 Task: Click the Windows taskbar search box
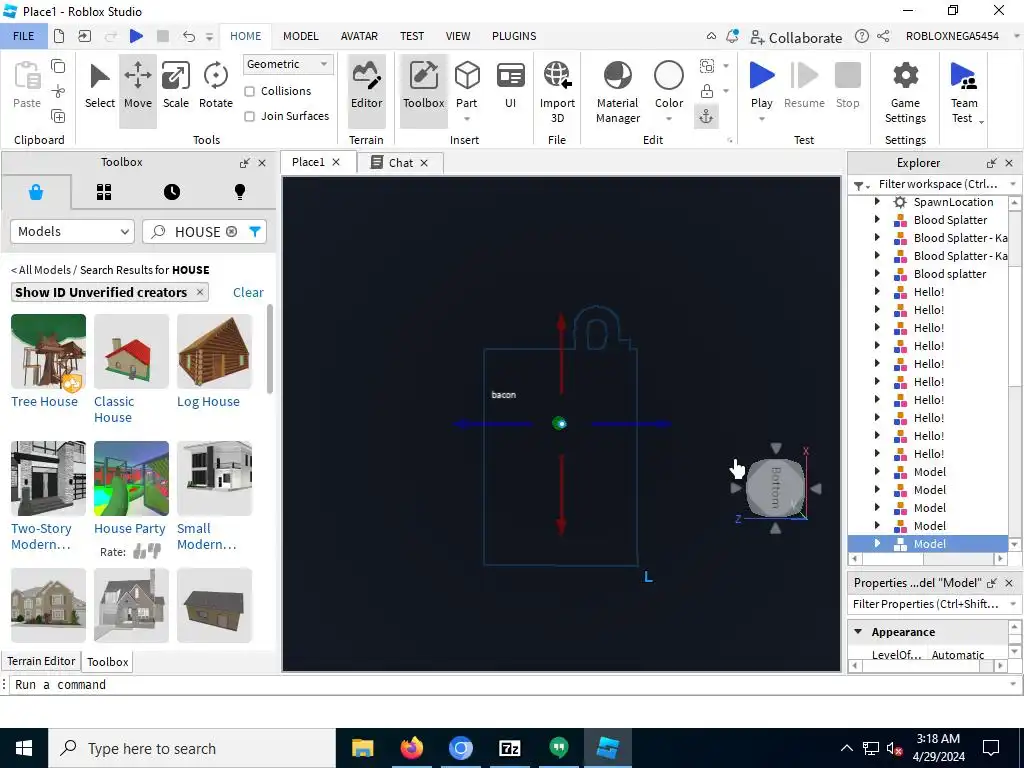pos(192,748)
